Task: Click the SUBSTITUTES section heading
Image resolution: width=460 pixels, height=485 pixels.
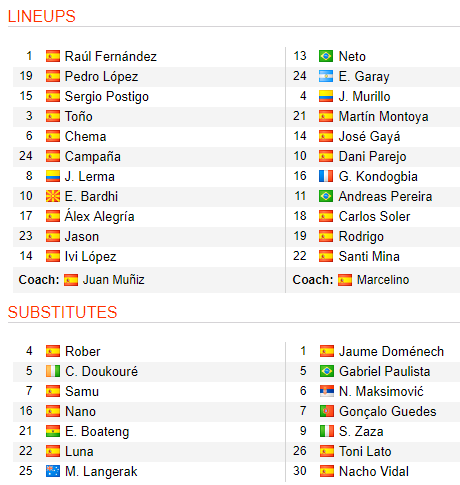Action: pyautogui.click(x=62, y=312)
